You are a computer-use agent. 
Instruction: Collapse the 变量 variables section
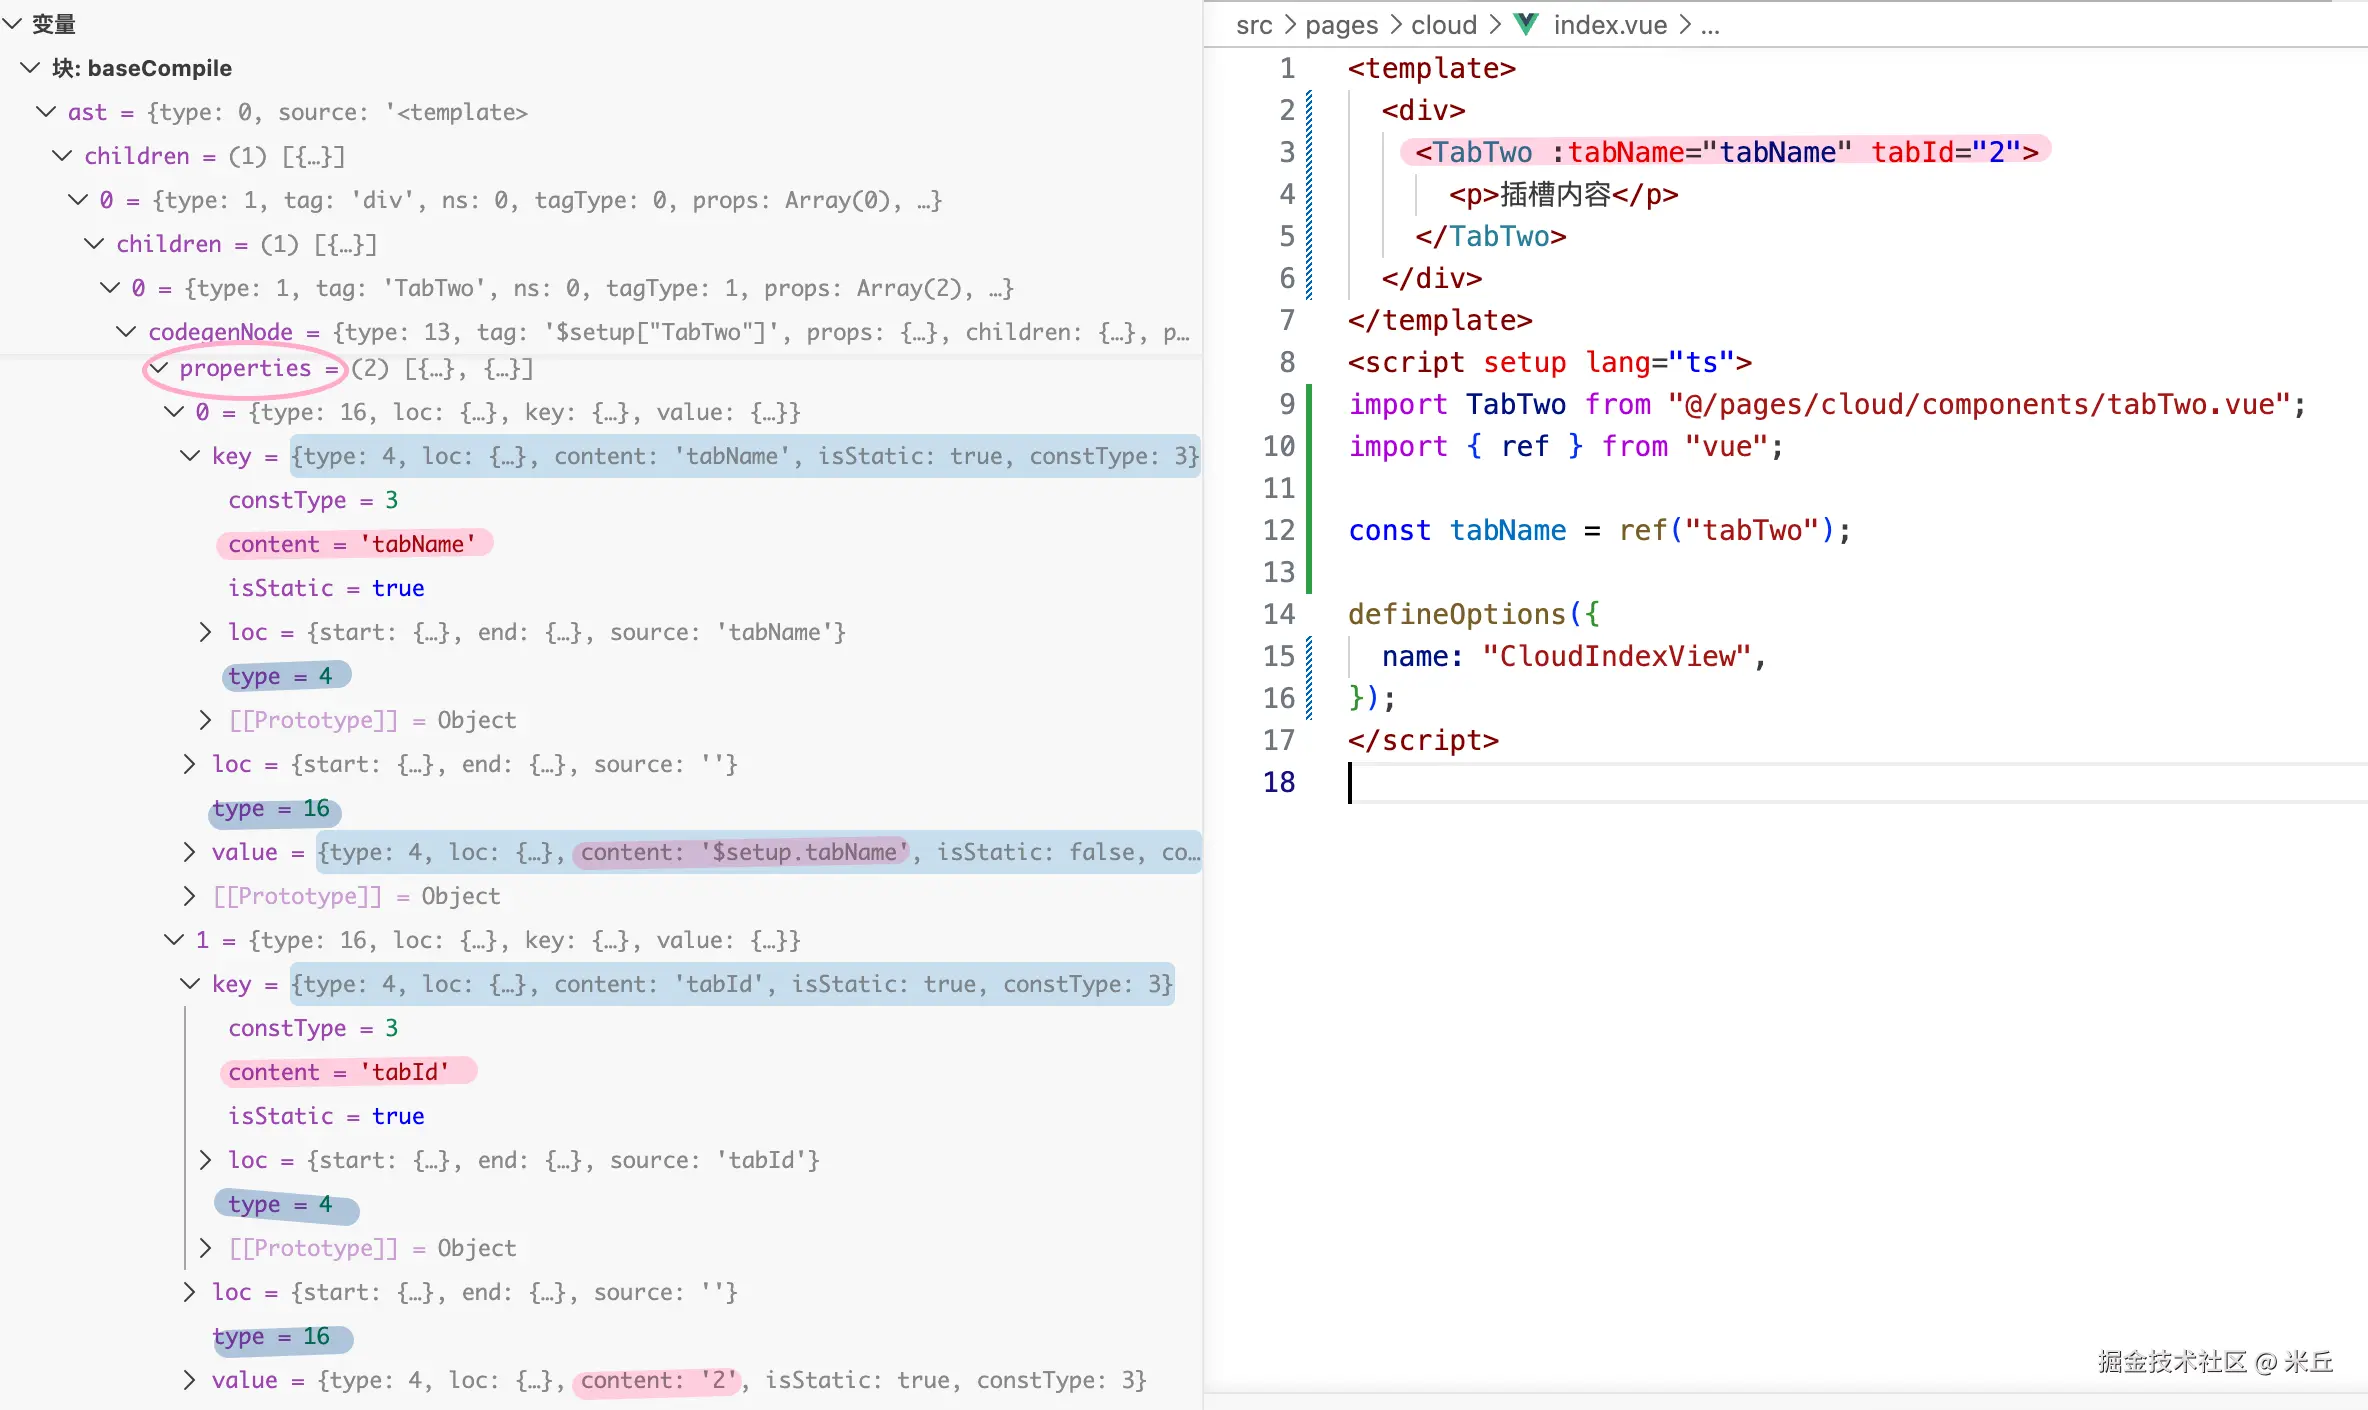click(x=12, y=23)
